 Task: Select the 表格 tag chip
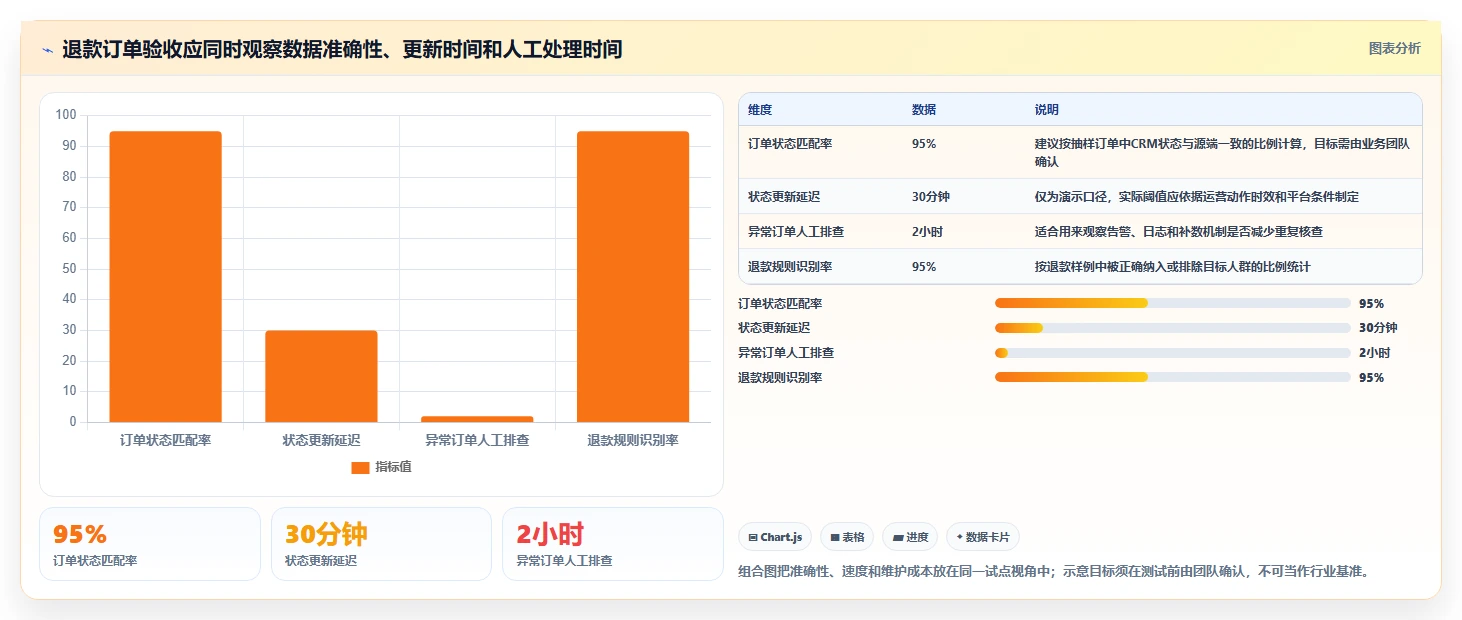pos(847,537)
